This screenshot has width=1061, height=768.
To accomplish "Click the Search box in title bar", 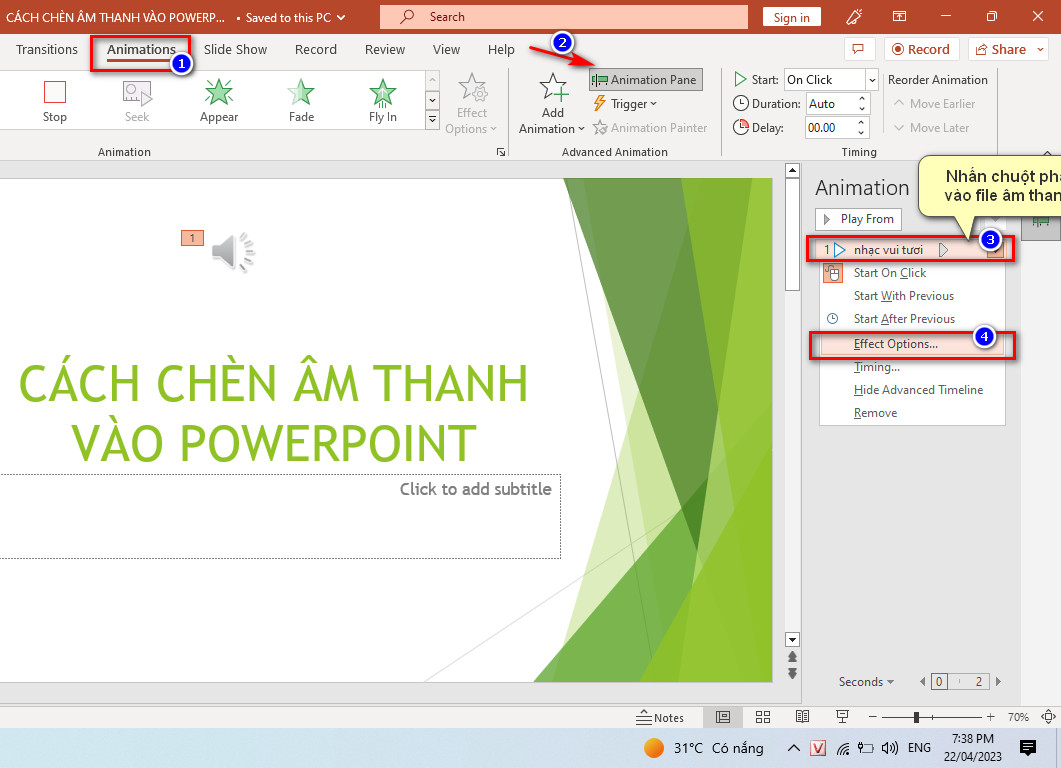I will [564, 17].
